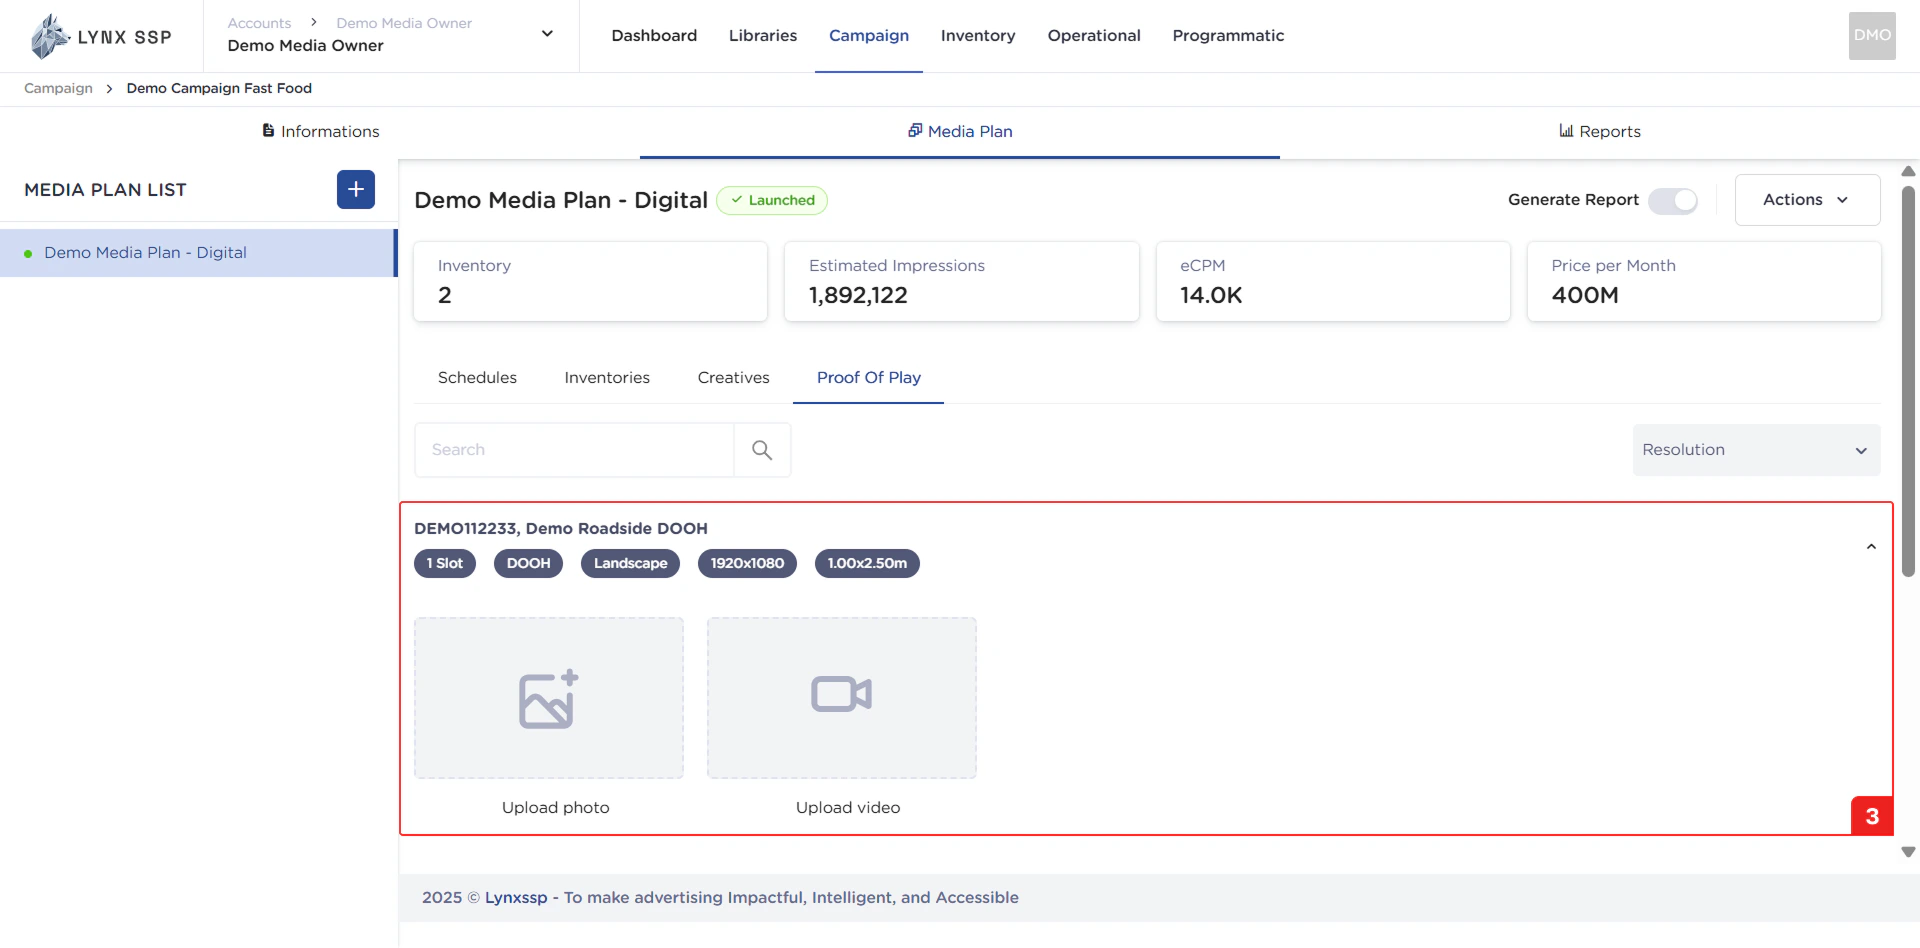Click the 1.00x2.50m tag
The width and height of the screenshot is (1920, 948).
tap(867, 564)
